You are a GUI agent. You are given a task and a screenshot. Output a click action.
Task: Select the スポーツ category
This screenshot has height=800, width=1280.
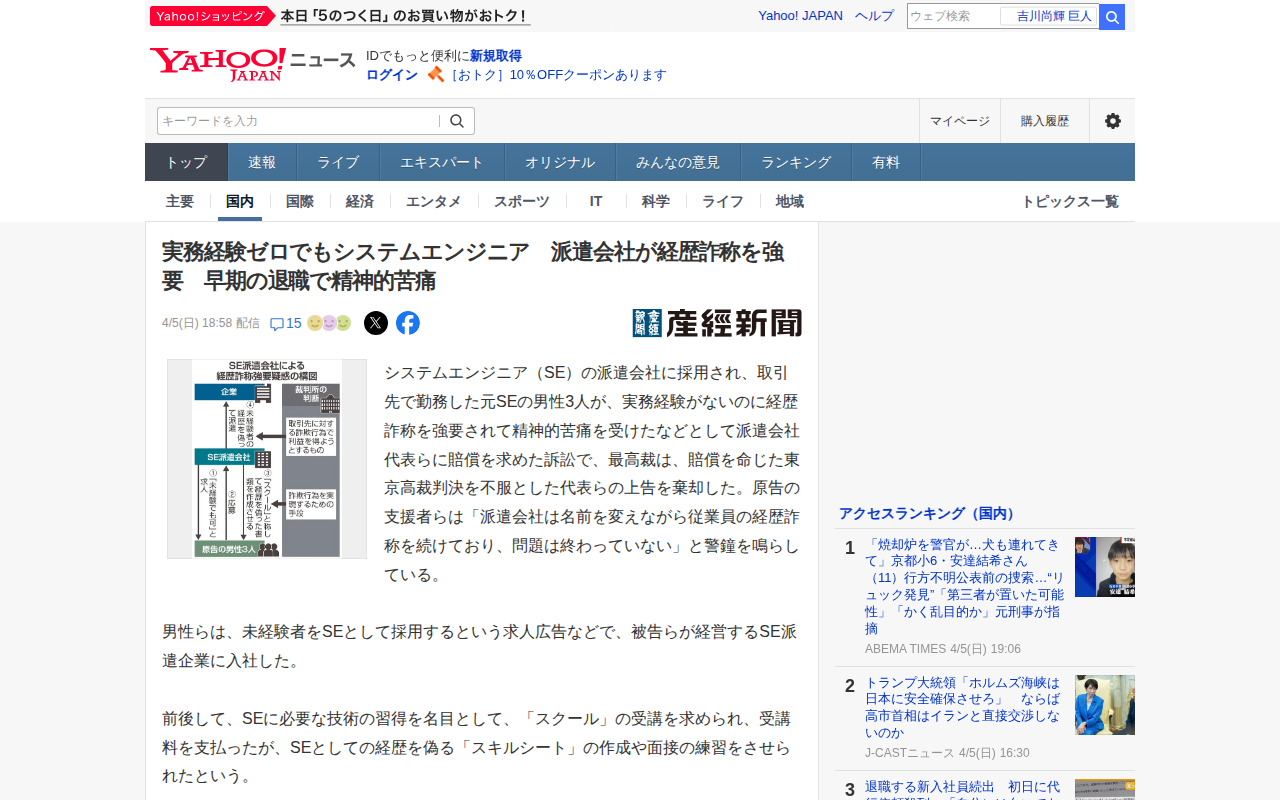[x=522, y=201]
